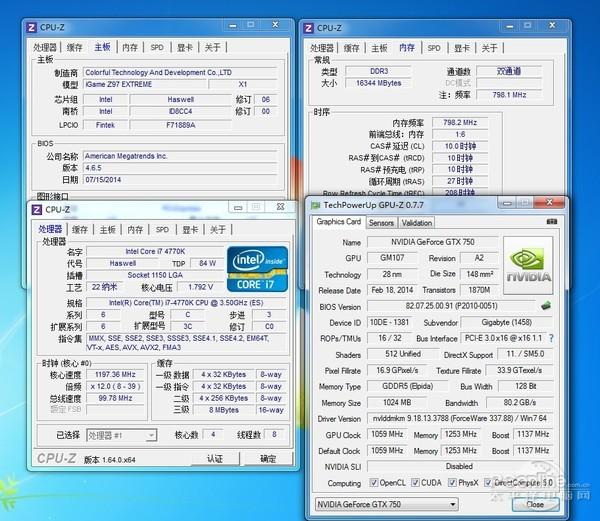The height and width of the screenshot is (521, 600).
Task: Toggle the DirectCompute 5.0 checkbox
Action: point(488,483)
